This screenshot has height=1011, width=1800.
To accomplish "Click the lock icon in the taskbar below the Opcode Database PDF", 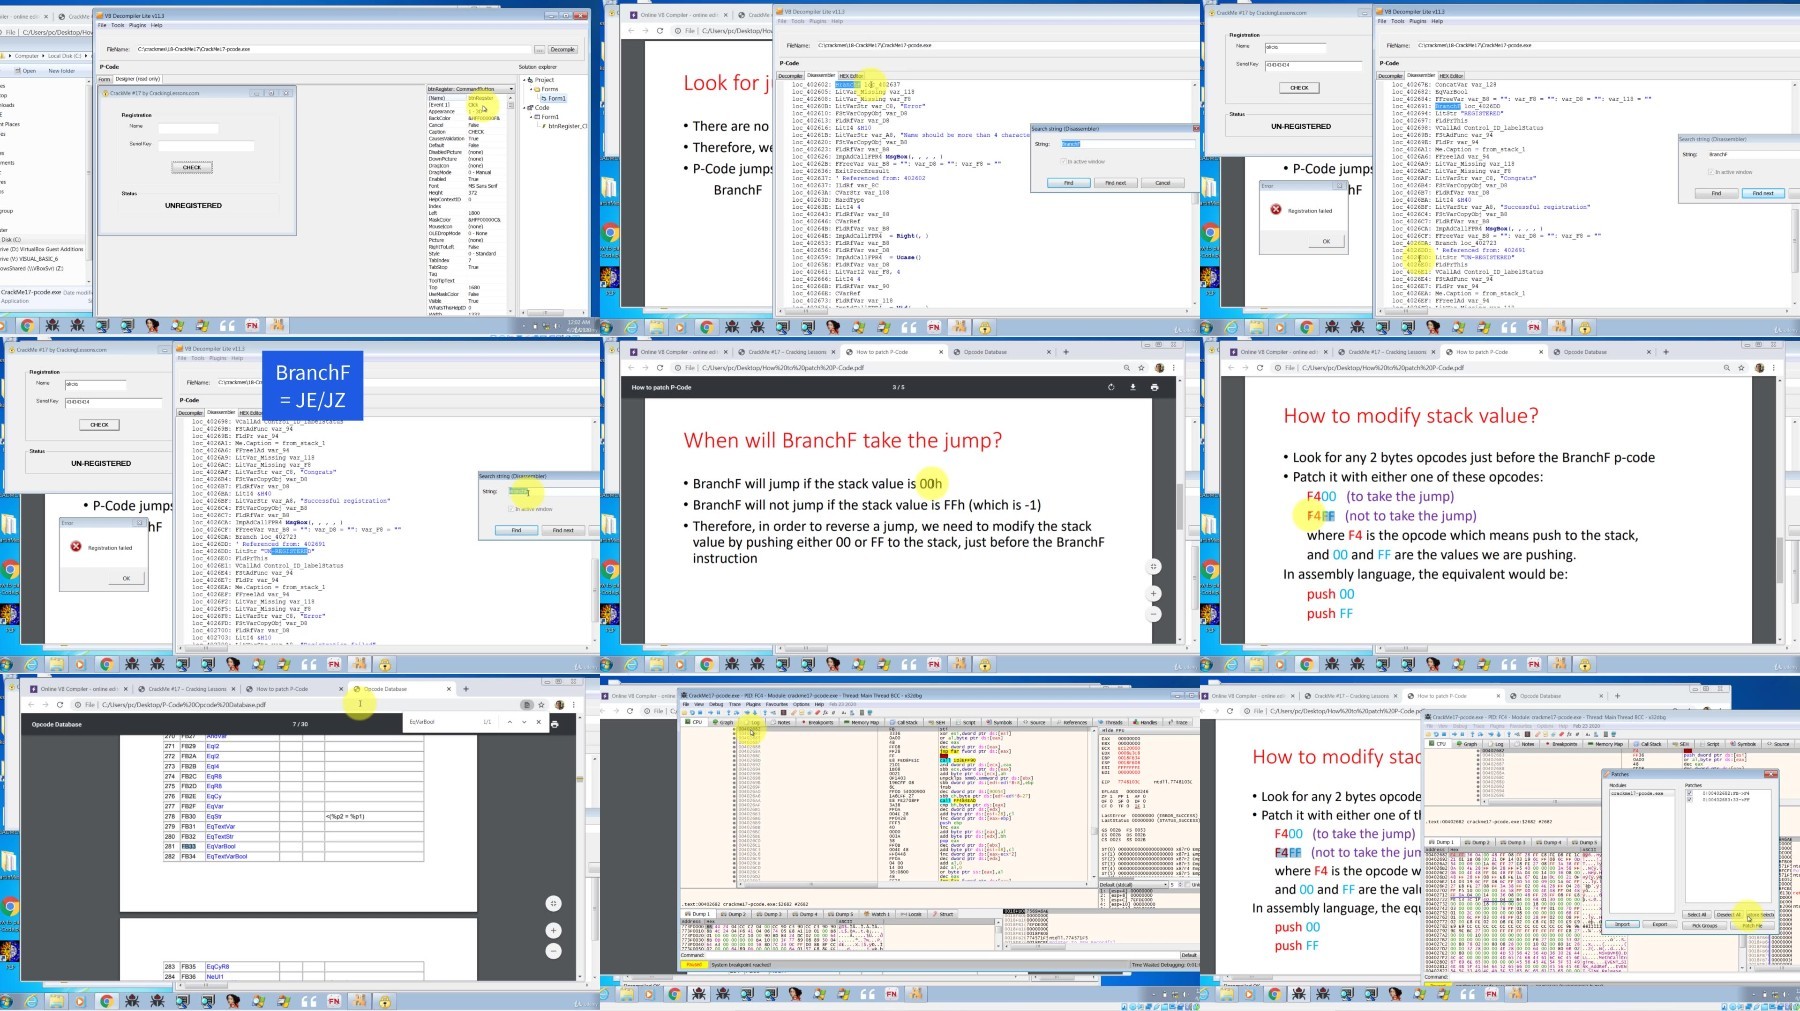I will 385,1000.
